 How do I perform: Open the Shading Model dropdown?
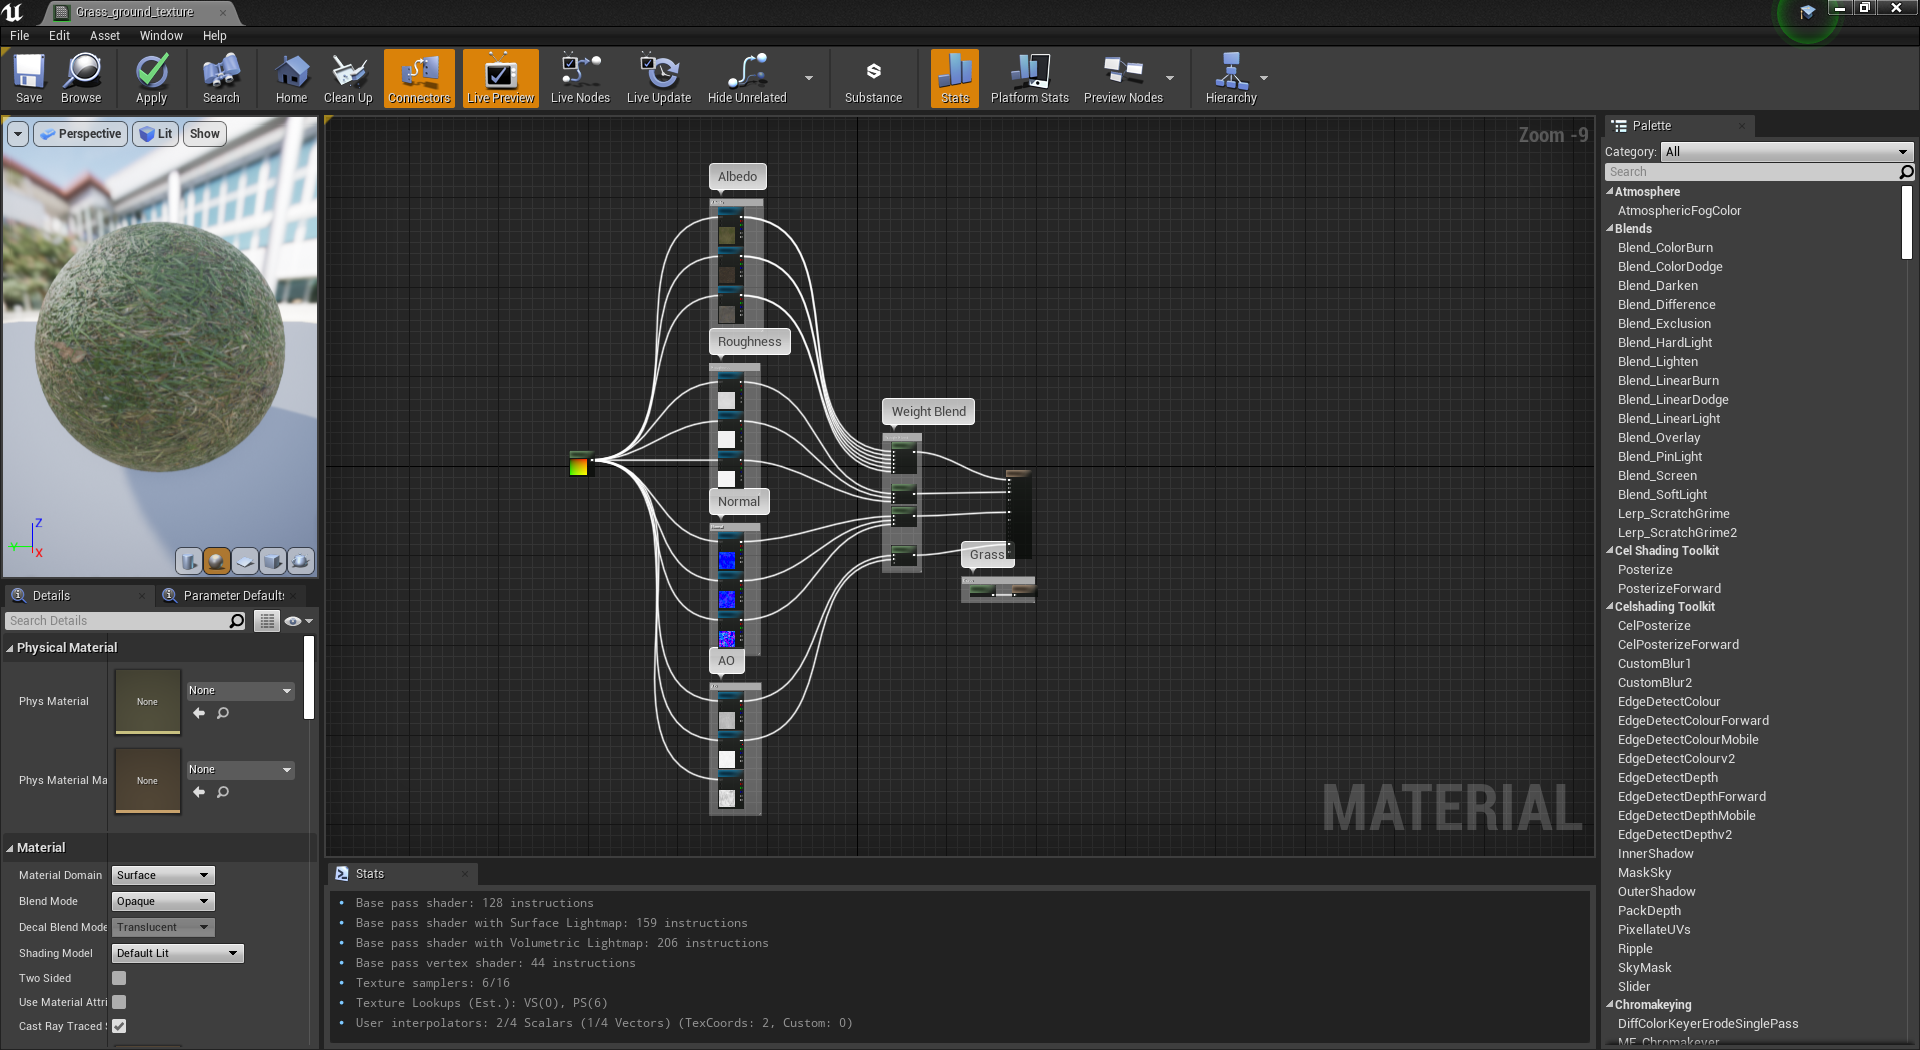click(177, 953)
